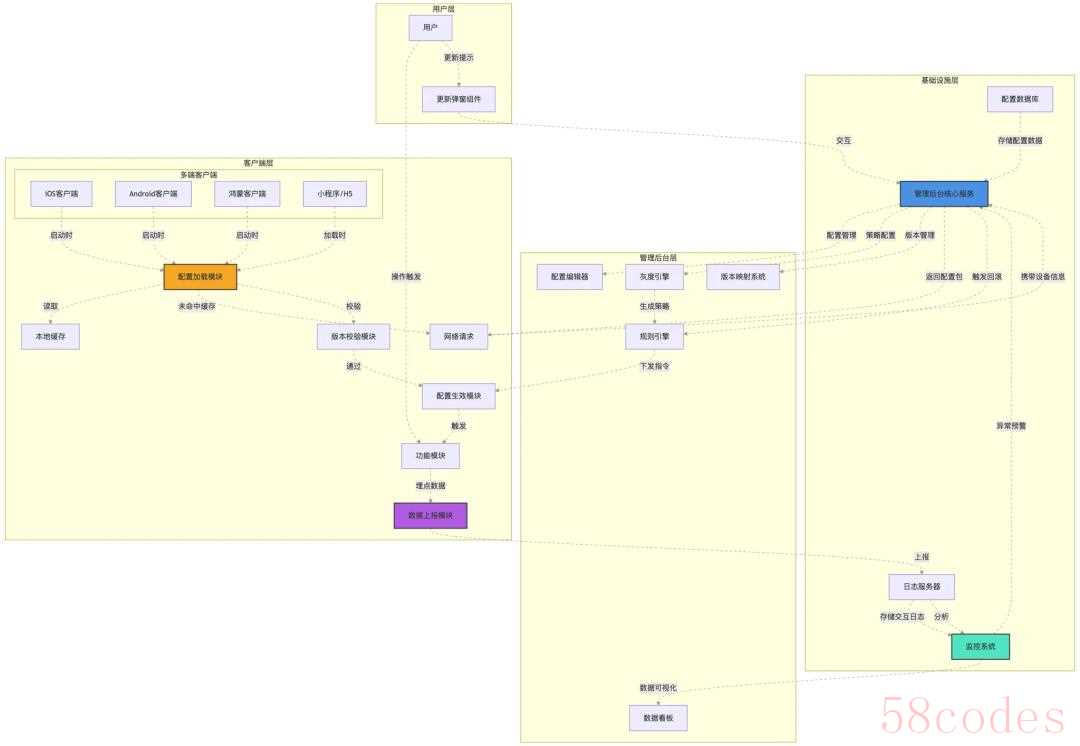
Task: Click the 用户层 group title
Action: [x=444, y=9]
